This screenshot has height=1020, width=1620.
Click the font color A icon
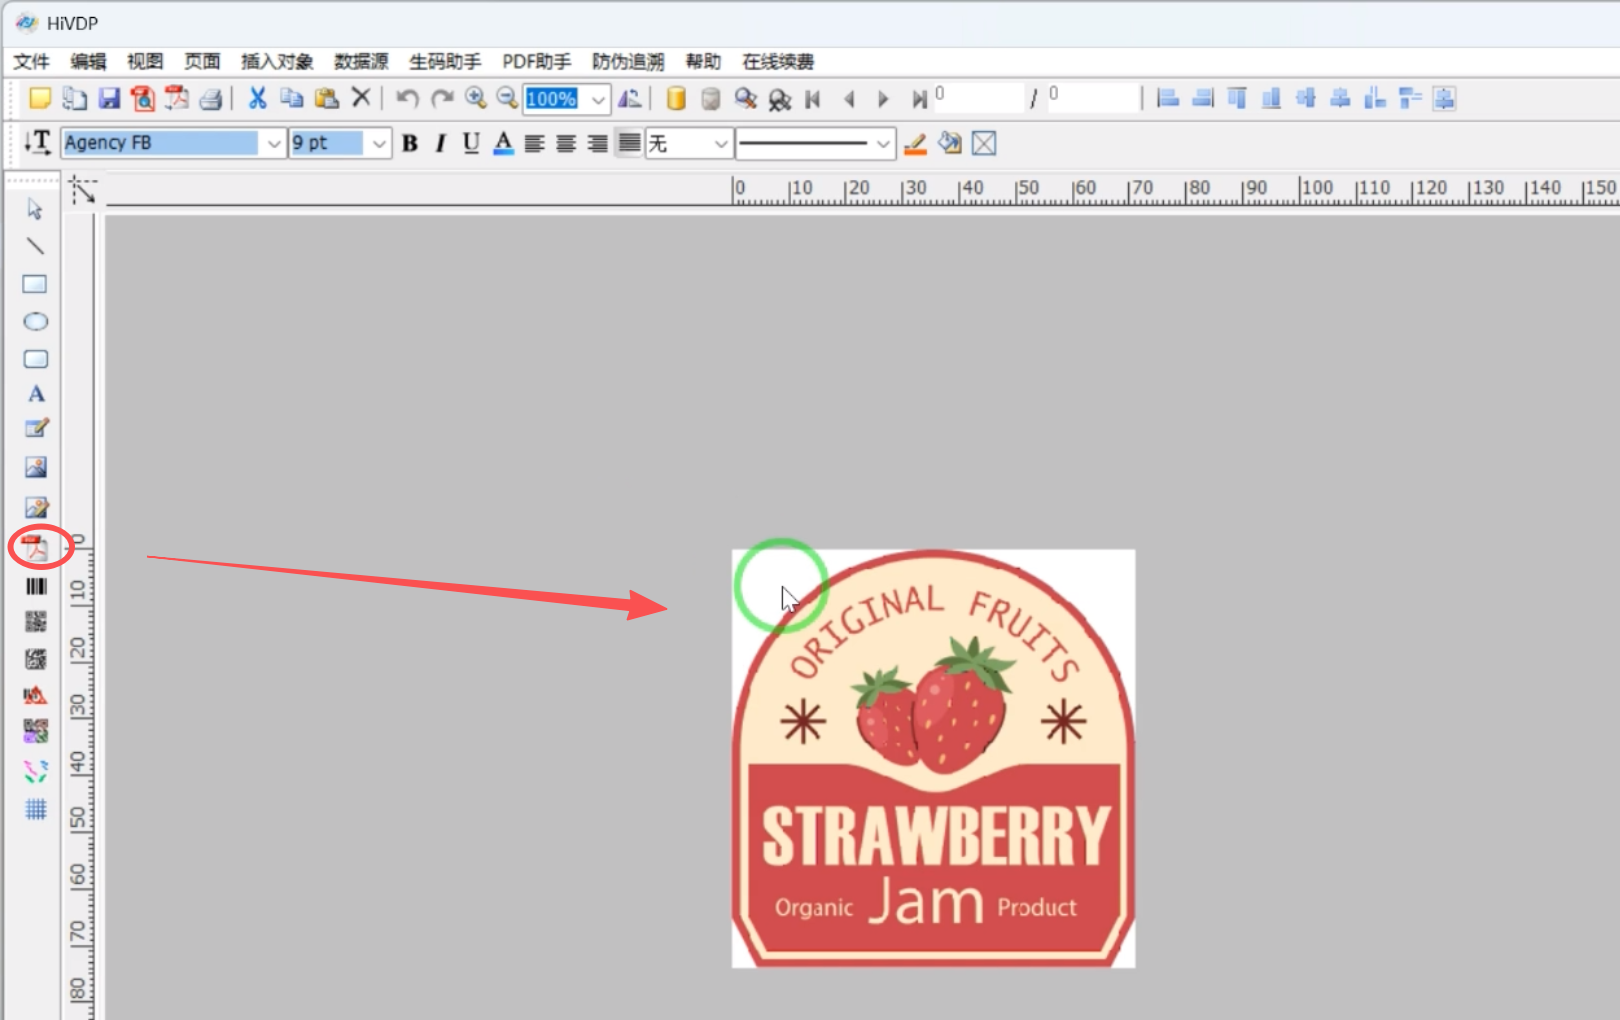coord(504,143)
